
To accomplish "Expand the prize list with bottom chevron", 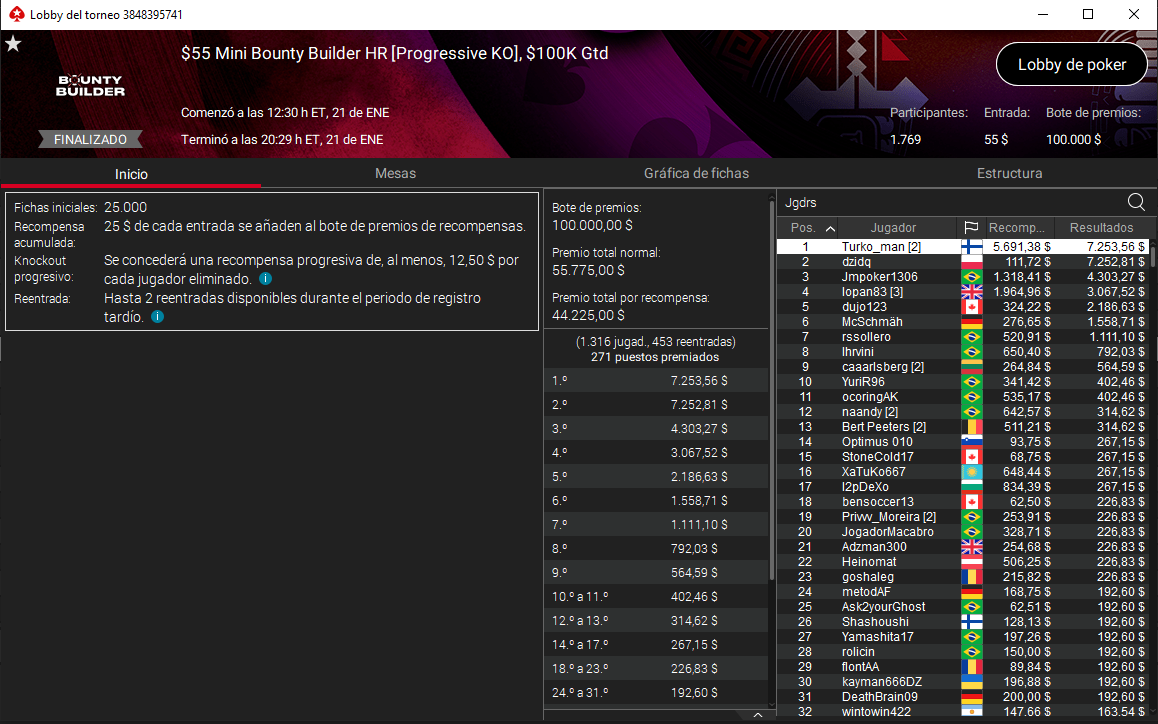I will [x=758, y=714].
